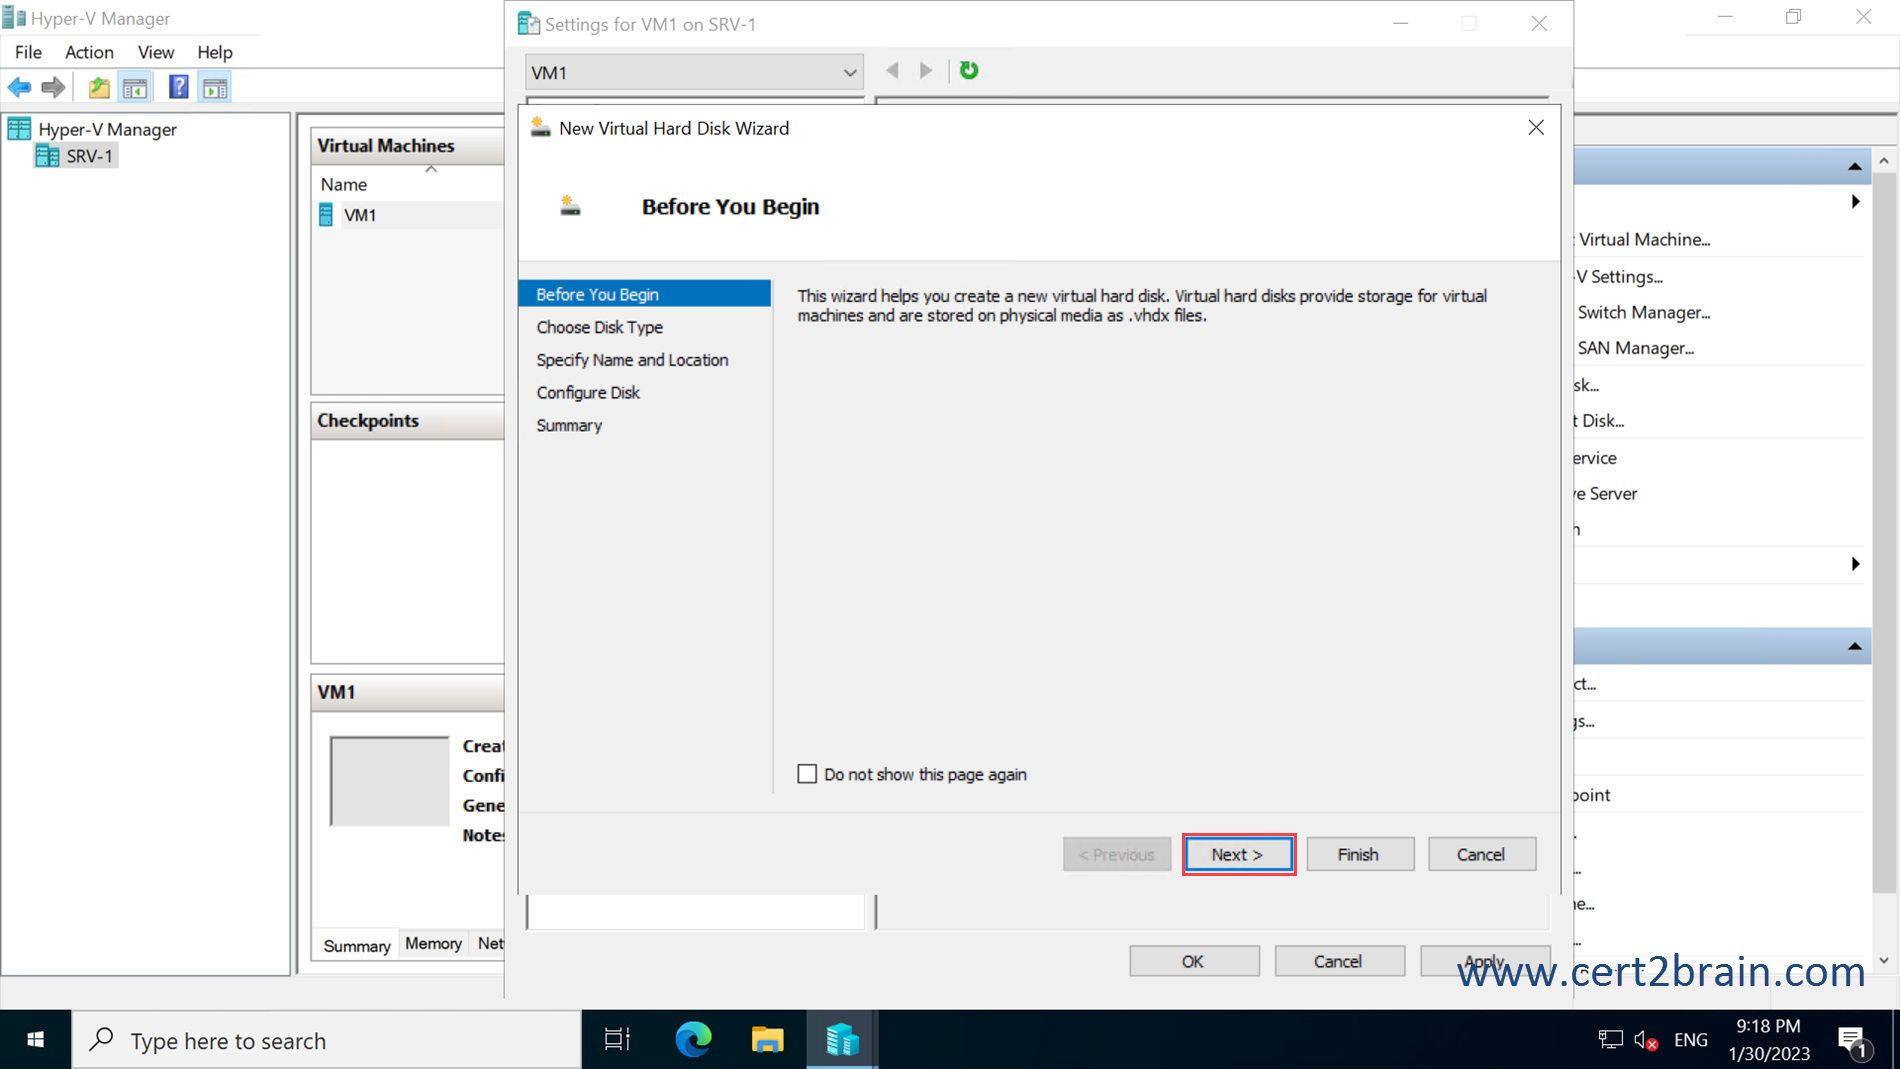The width and height of the screenshot is (1900, 1069).
Task: Click the refresh icon in the Settings dialog
Action: [x=967, y=70]
